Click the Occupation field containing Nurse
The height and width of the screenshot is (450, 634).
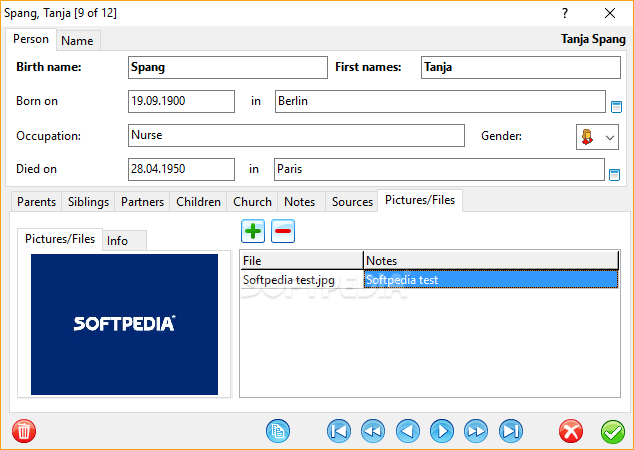(296, 135)
